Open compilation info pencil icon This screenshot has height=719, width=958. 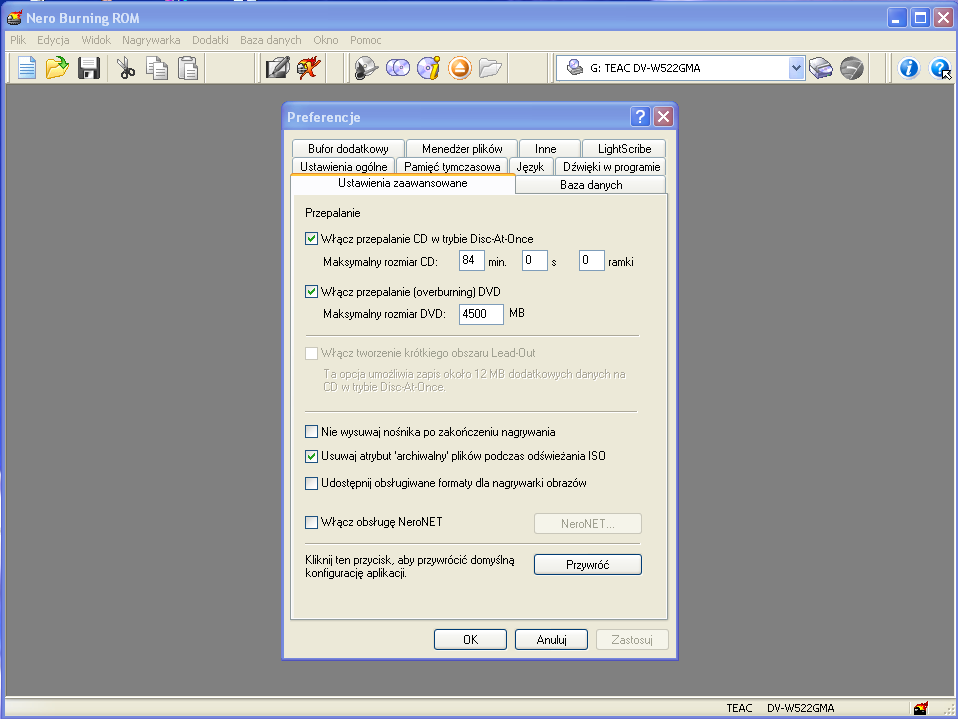[x=277, y=68]
